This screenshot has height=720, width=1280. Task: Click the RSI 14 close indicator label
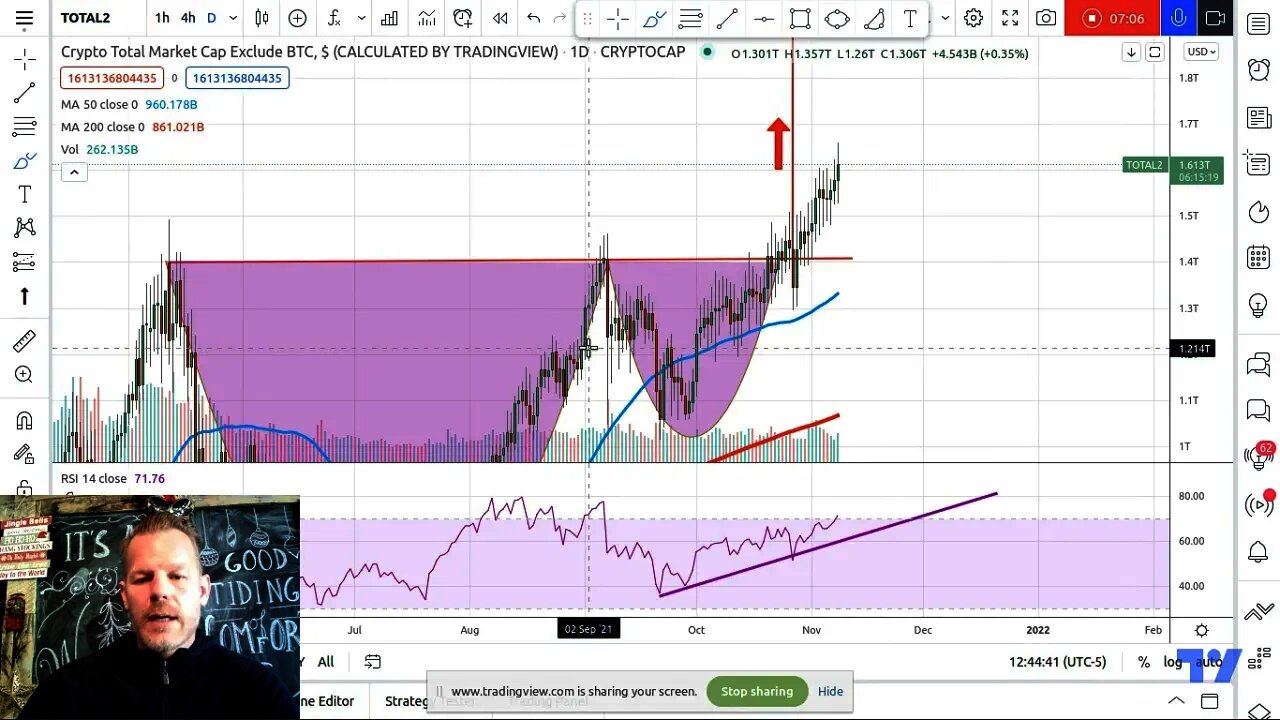(96, 478)
